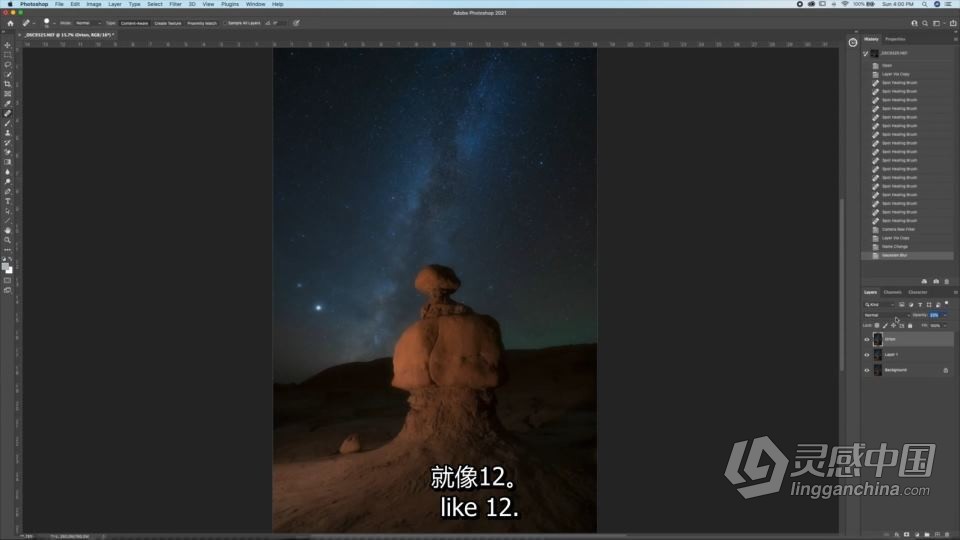Open the Filter menu
960x540 pixels.
point(175,4)
